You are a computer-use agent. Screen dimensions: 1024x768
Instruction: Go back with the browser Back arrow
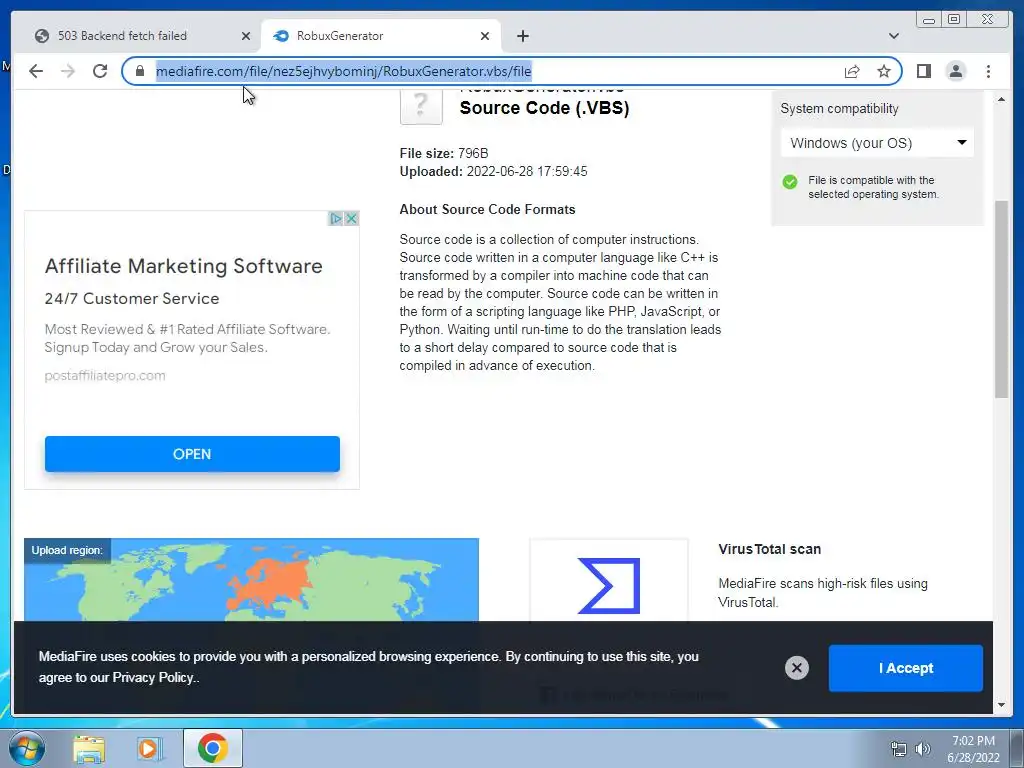pyautogui.click(x=36, y=71)
